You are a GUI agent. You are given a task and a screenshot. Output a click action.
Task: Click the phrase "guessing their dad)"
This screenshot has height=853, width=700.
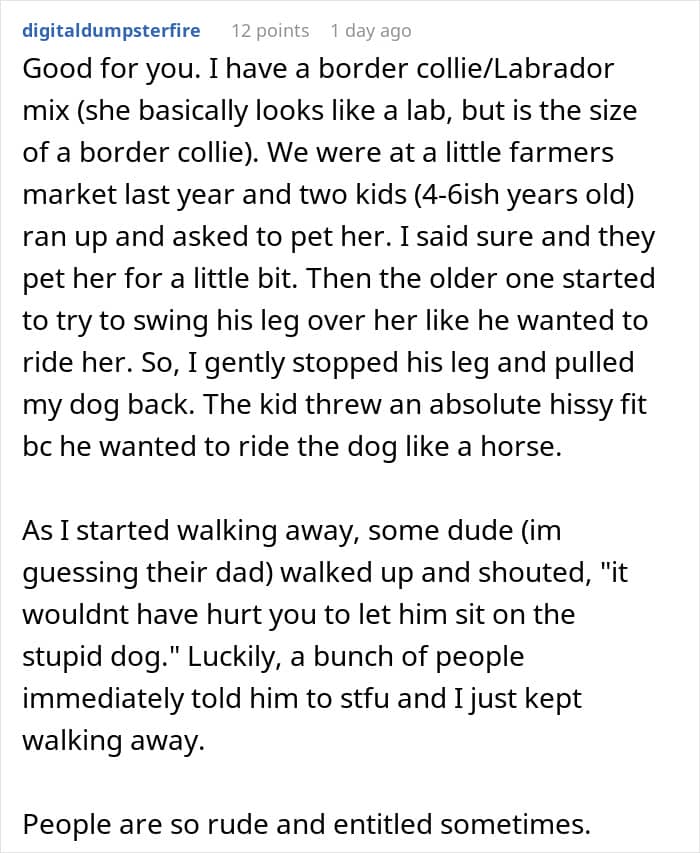tap(147, 573)
